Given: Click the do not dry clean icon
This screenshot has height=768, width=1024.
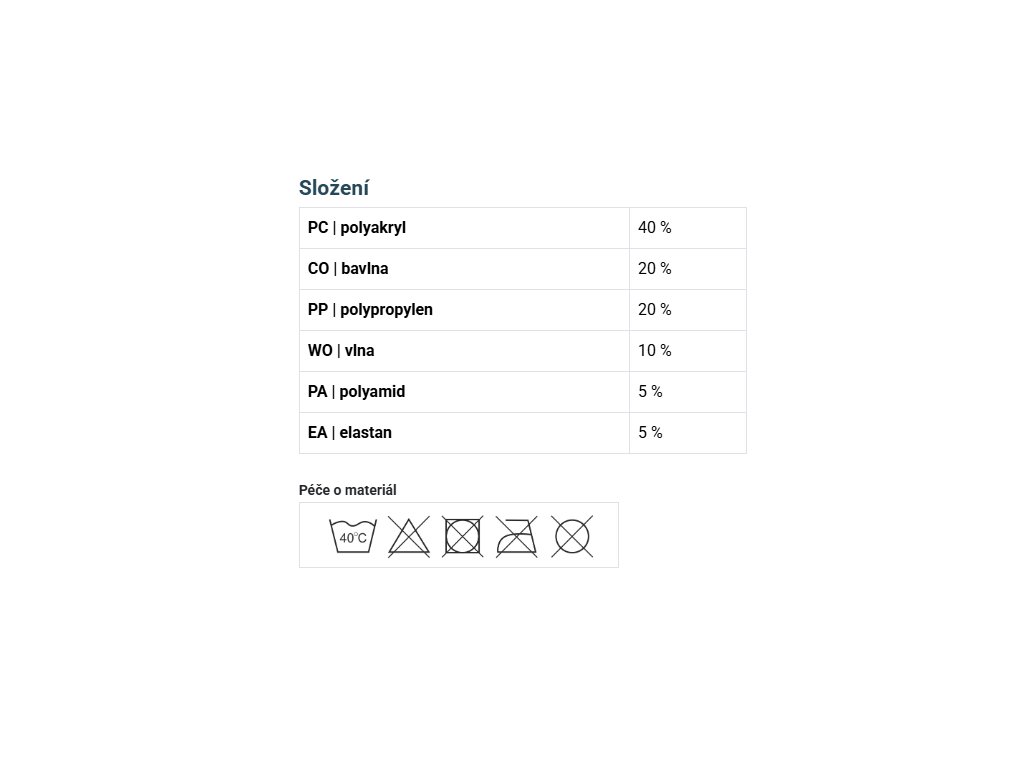Looking at the screenshot, I should click(x=572, y=536).
